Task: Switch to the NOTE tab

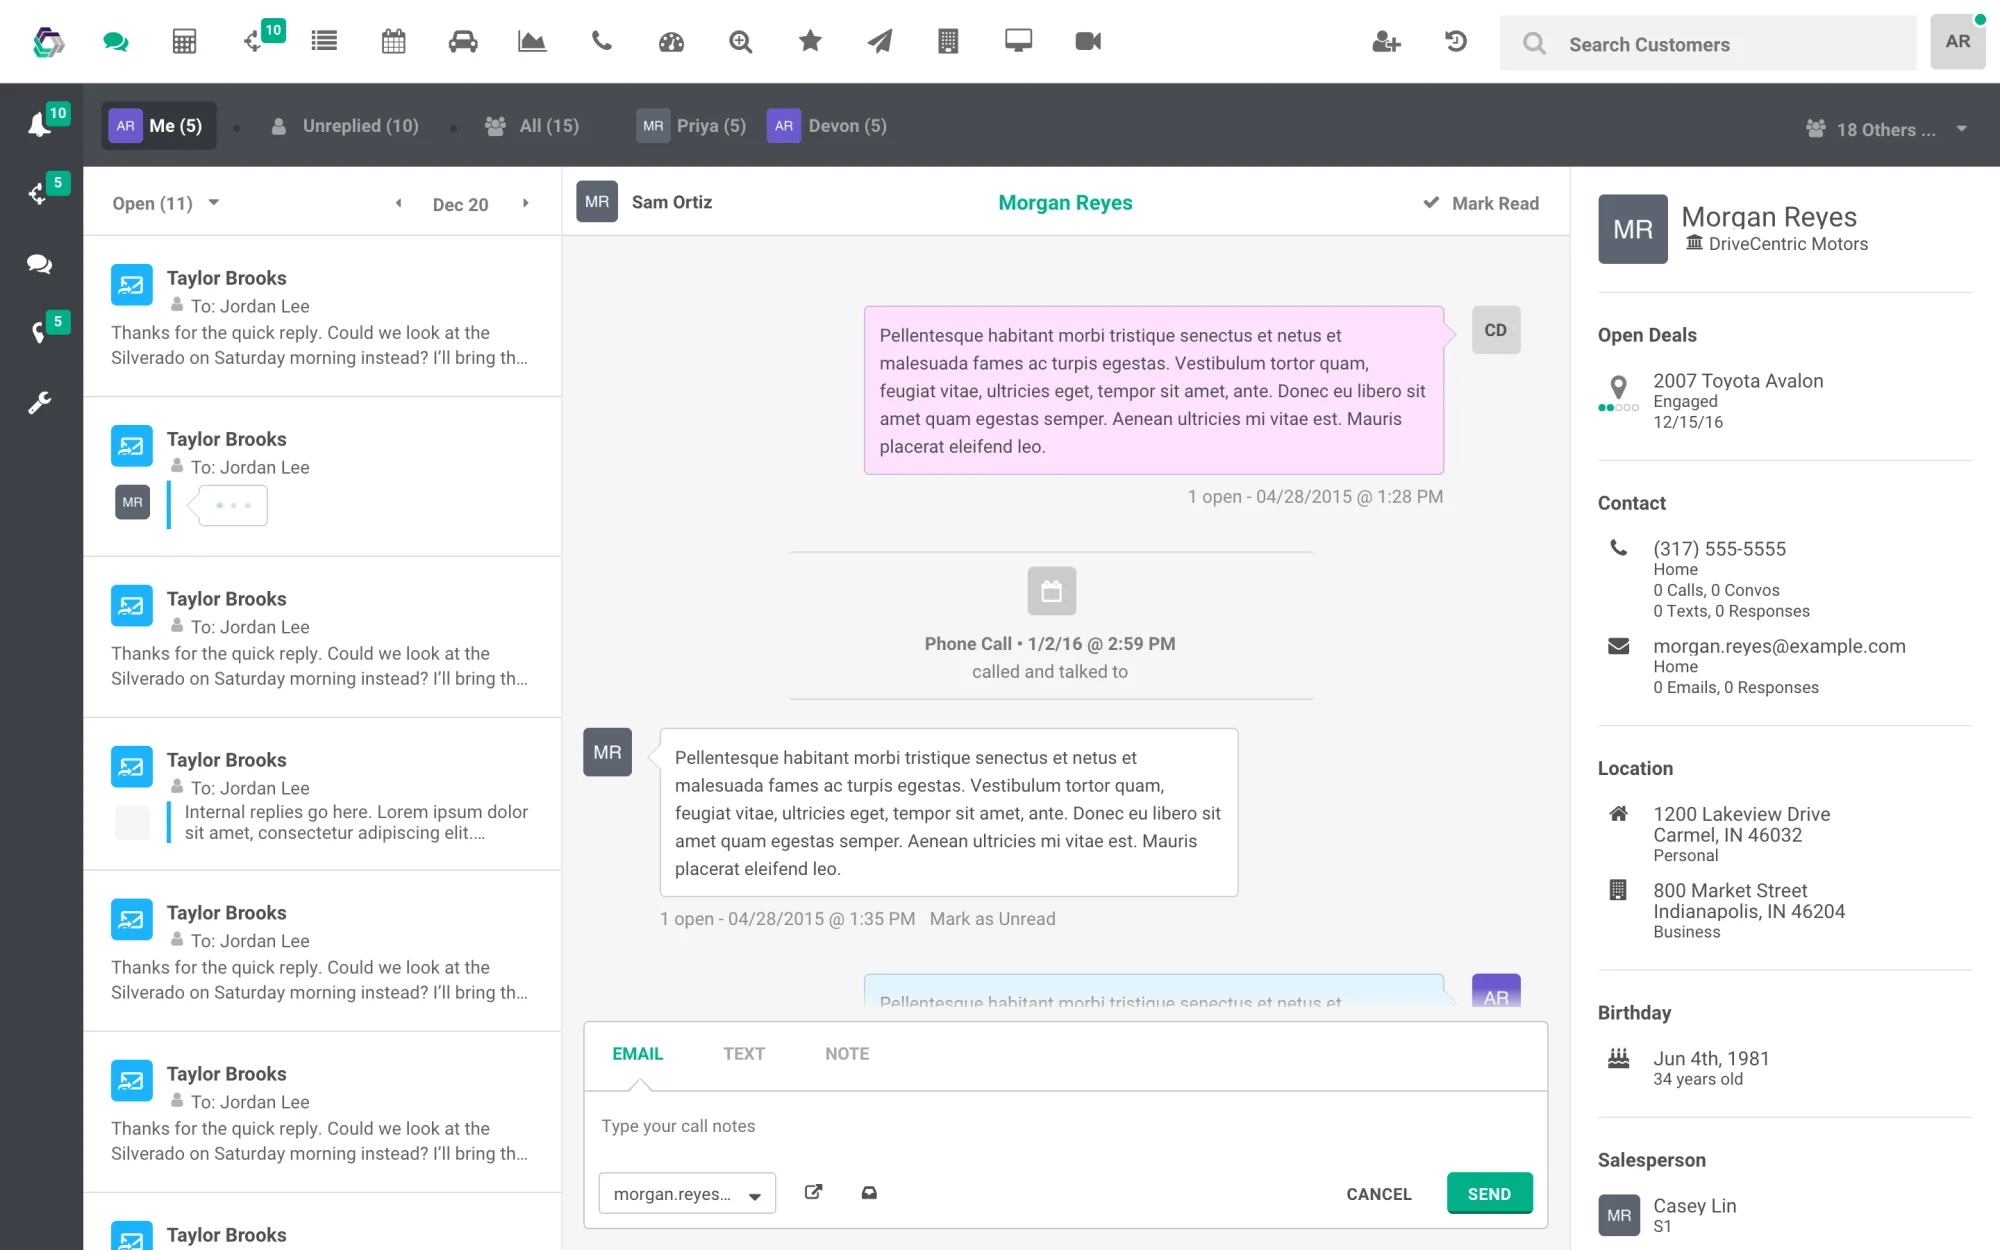Action: tap(847, 1054)
